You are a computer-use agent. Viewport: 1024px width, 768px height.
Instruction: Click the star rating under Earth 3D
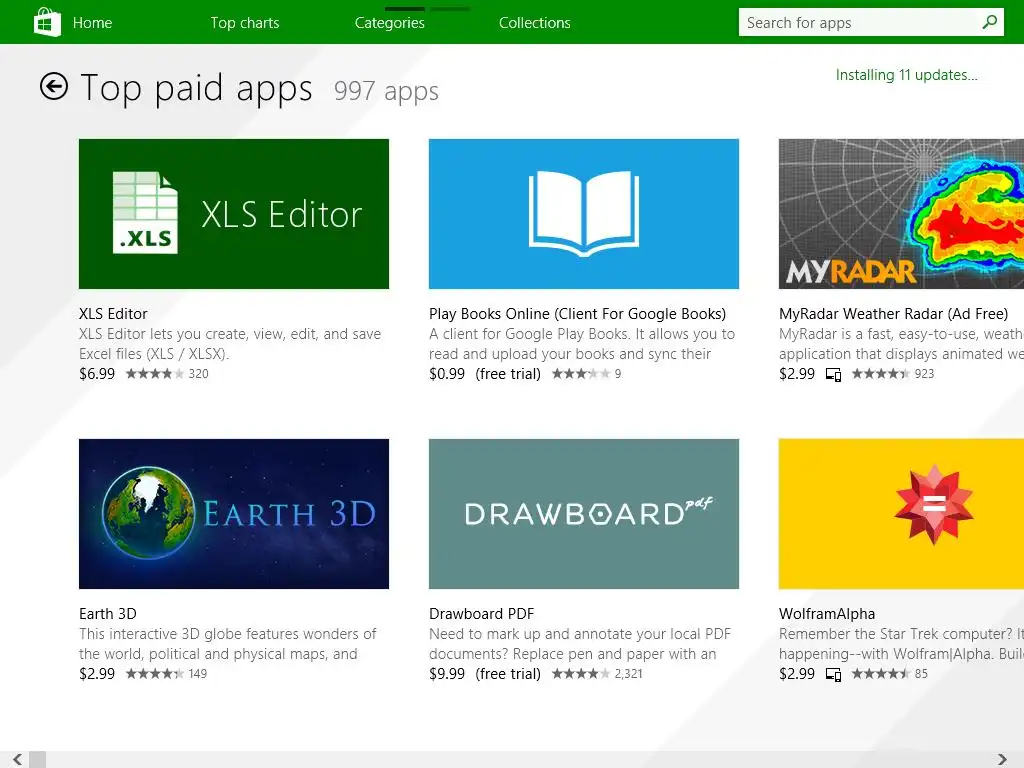pos(155,673)
